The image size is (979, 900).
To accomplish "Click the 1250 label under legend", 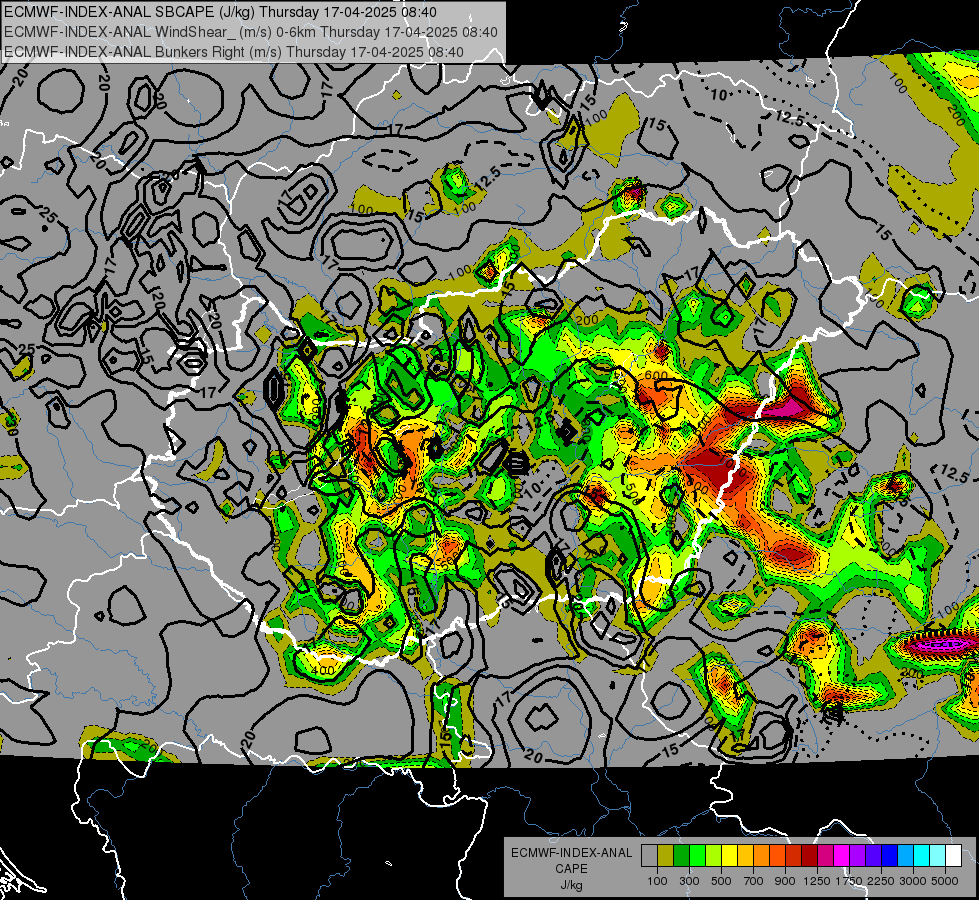I will click(x=817, y=881).
